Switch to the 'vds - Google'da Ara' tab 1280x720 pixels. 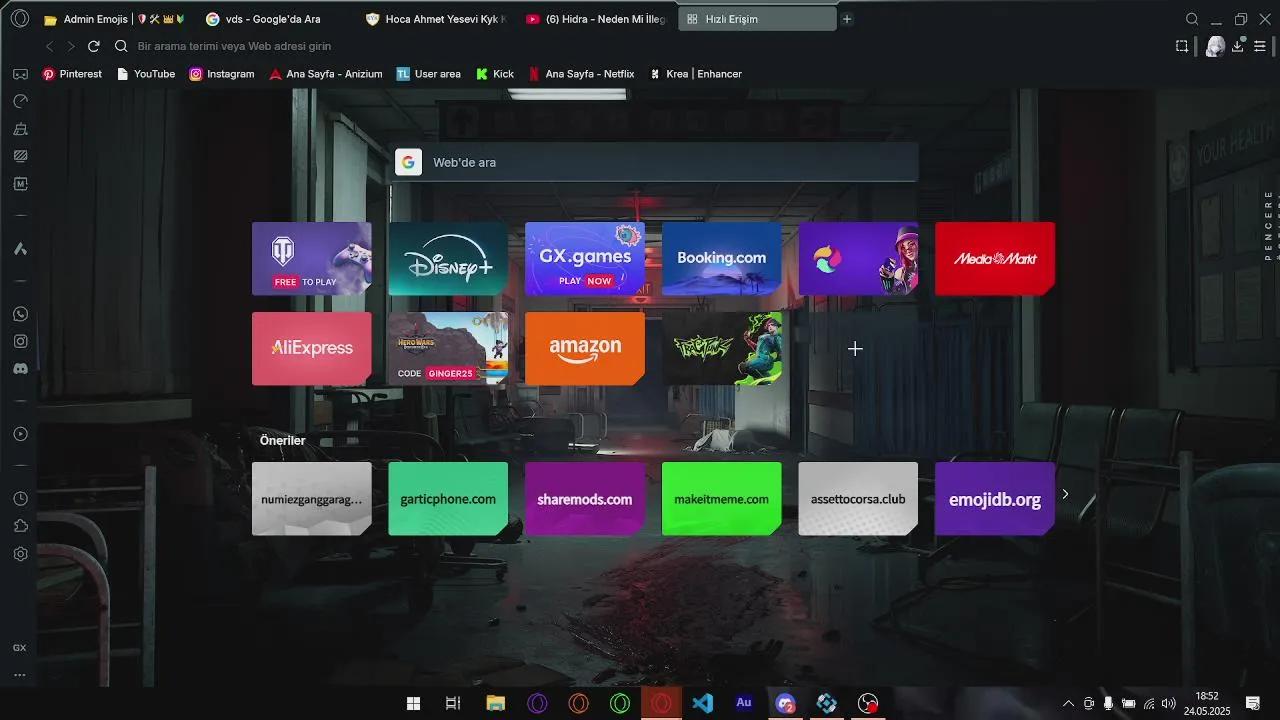pos(272,19)
